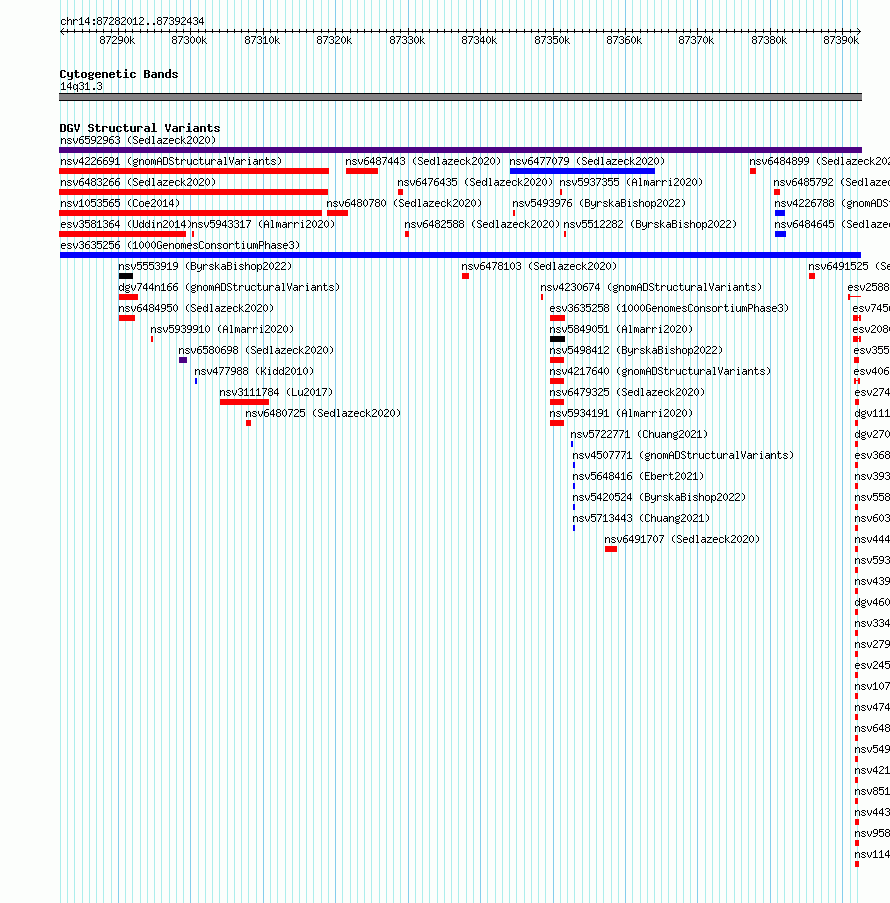Click the black bar under nsv5553919
Image resolution: width=890 pixels, height=903 pixels.
[x=126, y=276]
